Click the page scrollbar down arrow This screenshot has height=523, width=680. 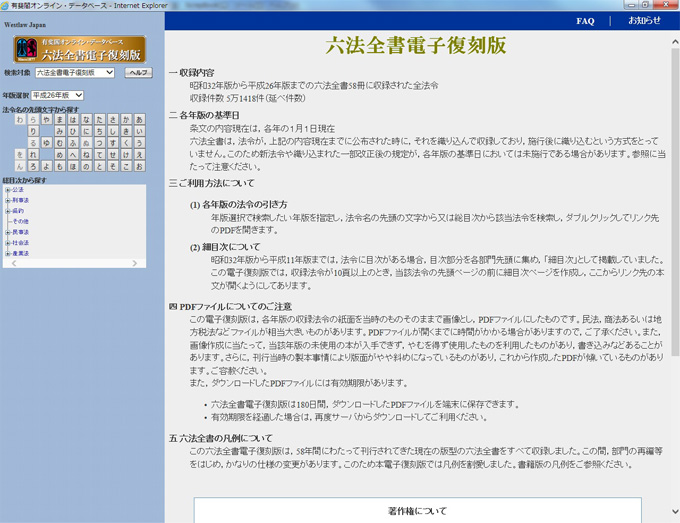click(675, 512)
